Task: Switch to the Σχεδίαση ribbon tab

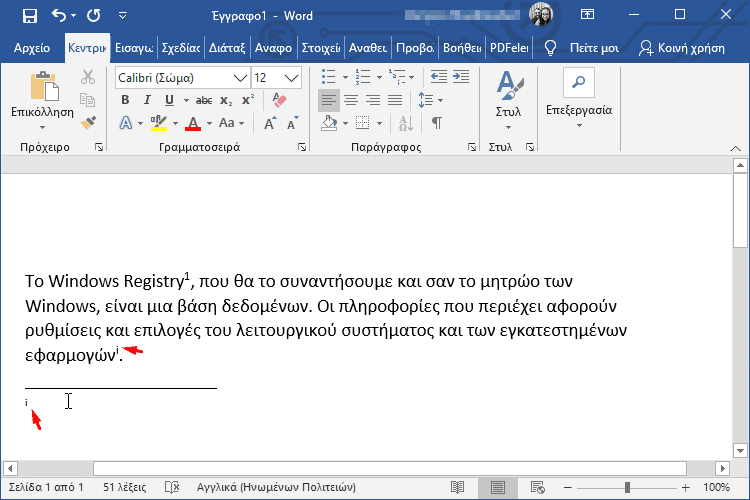Action: pyautogui.click(x=181, y=48)
